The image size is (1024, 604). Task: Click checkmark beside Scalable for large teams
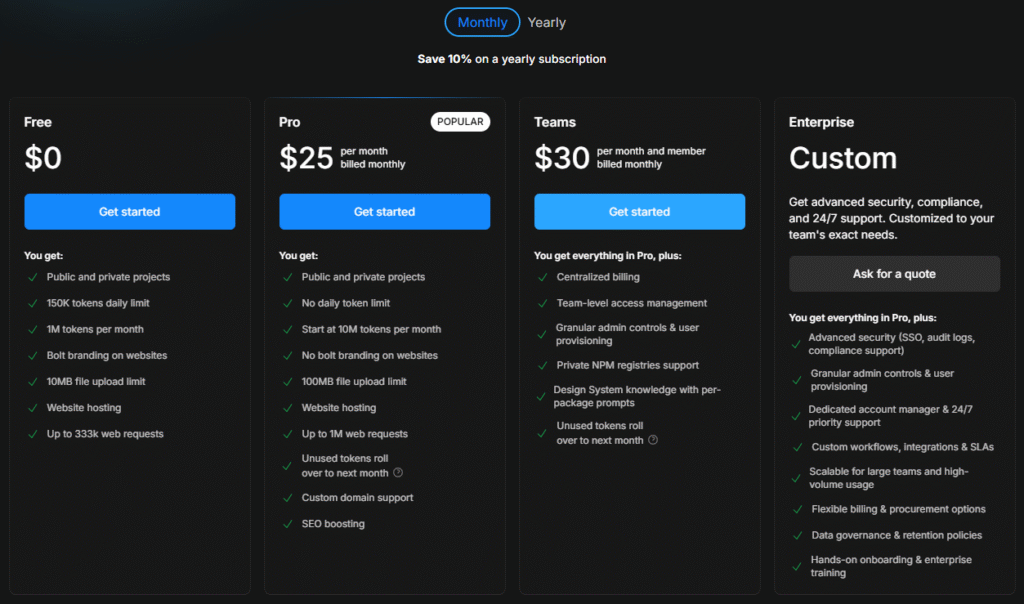coord(795,478)
